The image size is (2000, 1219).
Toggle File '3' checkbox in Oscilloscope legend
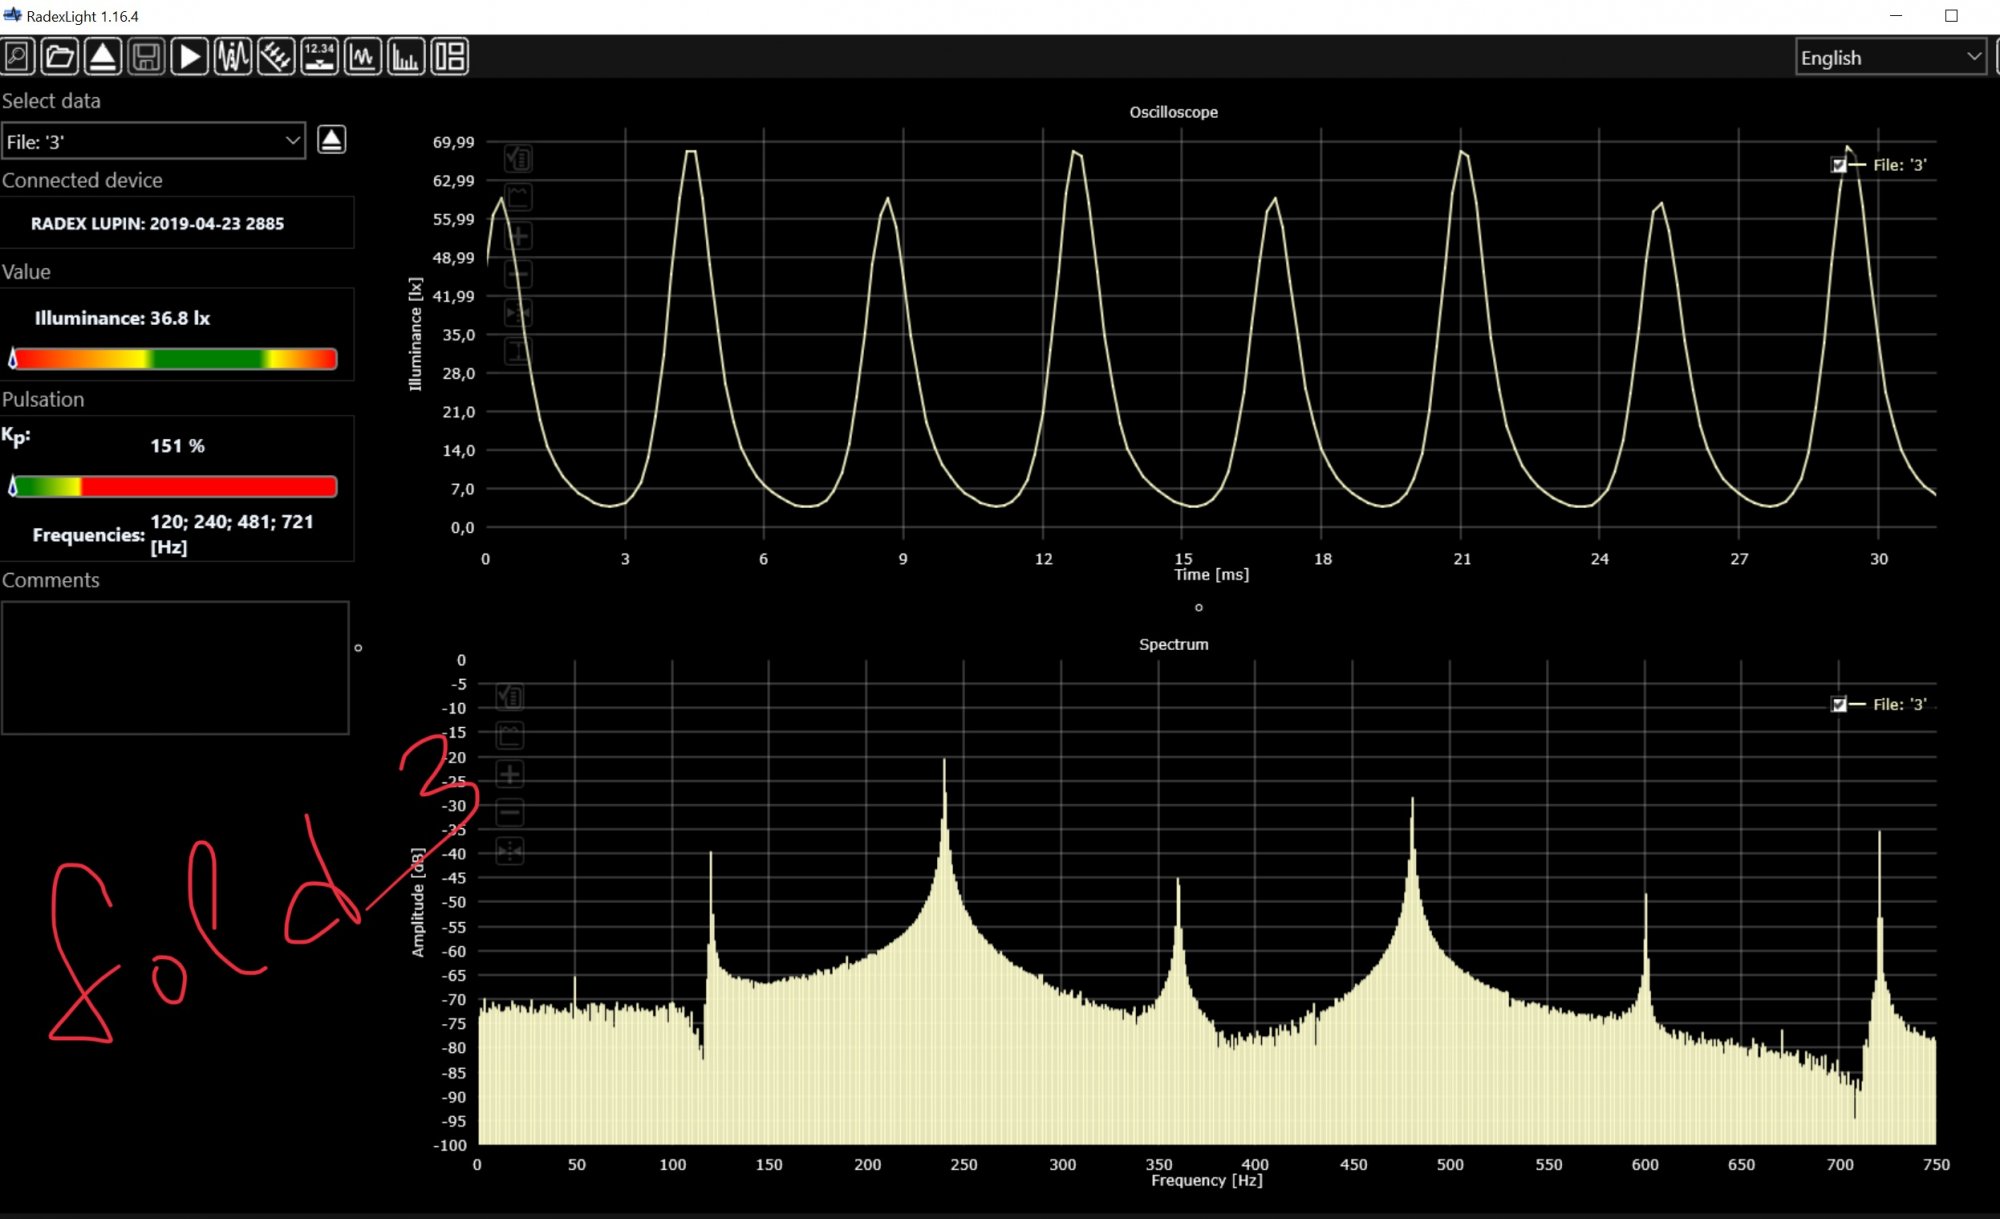click(1838, 165)
